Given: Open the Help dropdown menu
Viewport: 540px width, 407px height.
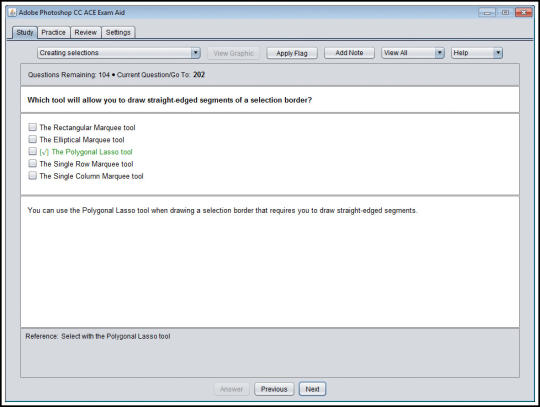Looking at the screenshot, I should click(477, 53).
